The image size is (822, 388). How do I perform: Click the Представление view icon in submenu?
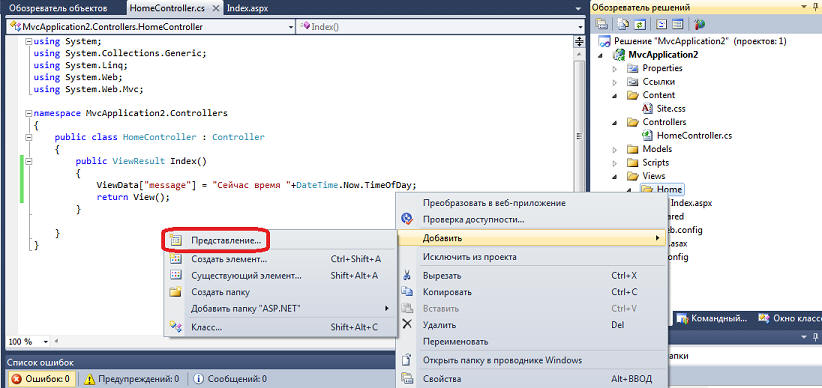point(176,241)
